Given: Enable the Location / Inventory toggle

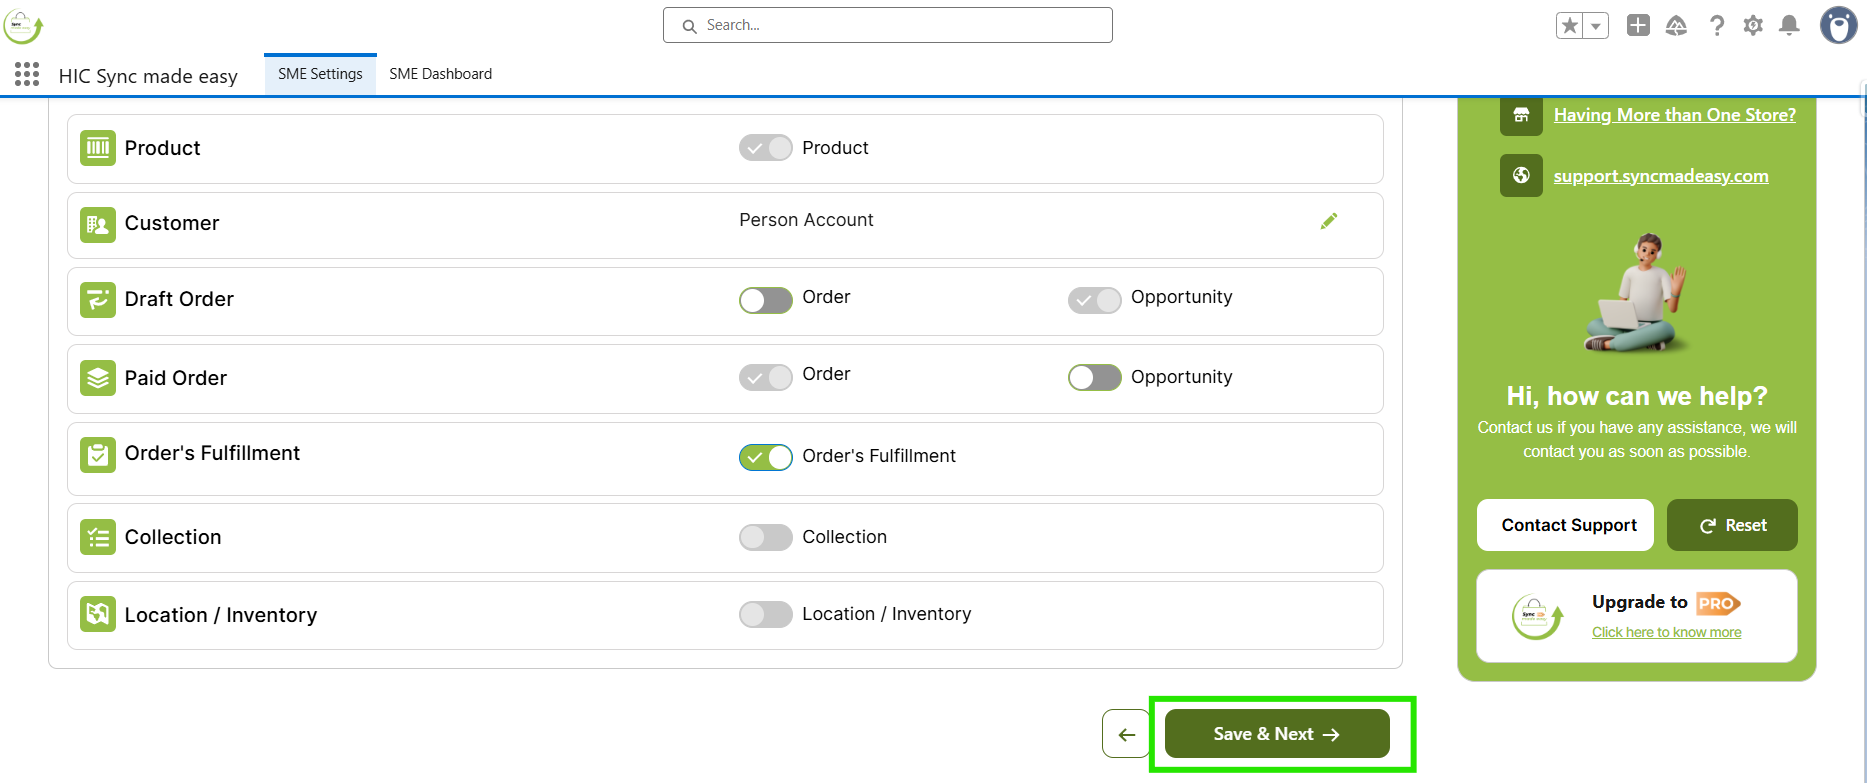Looking at the screenshot, I should [x=765, y=614].
